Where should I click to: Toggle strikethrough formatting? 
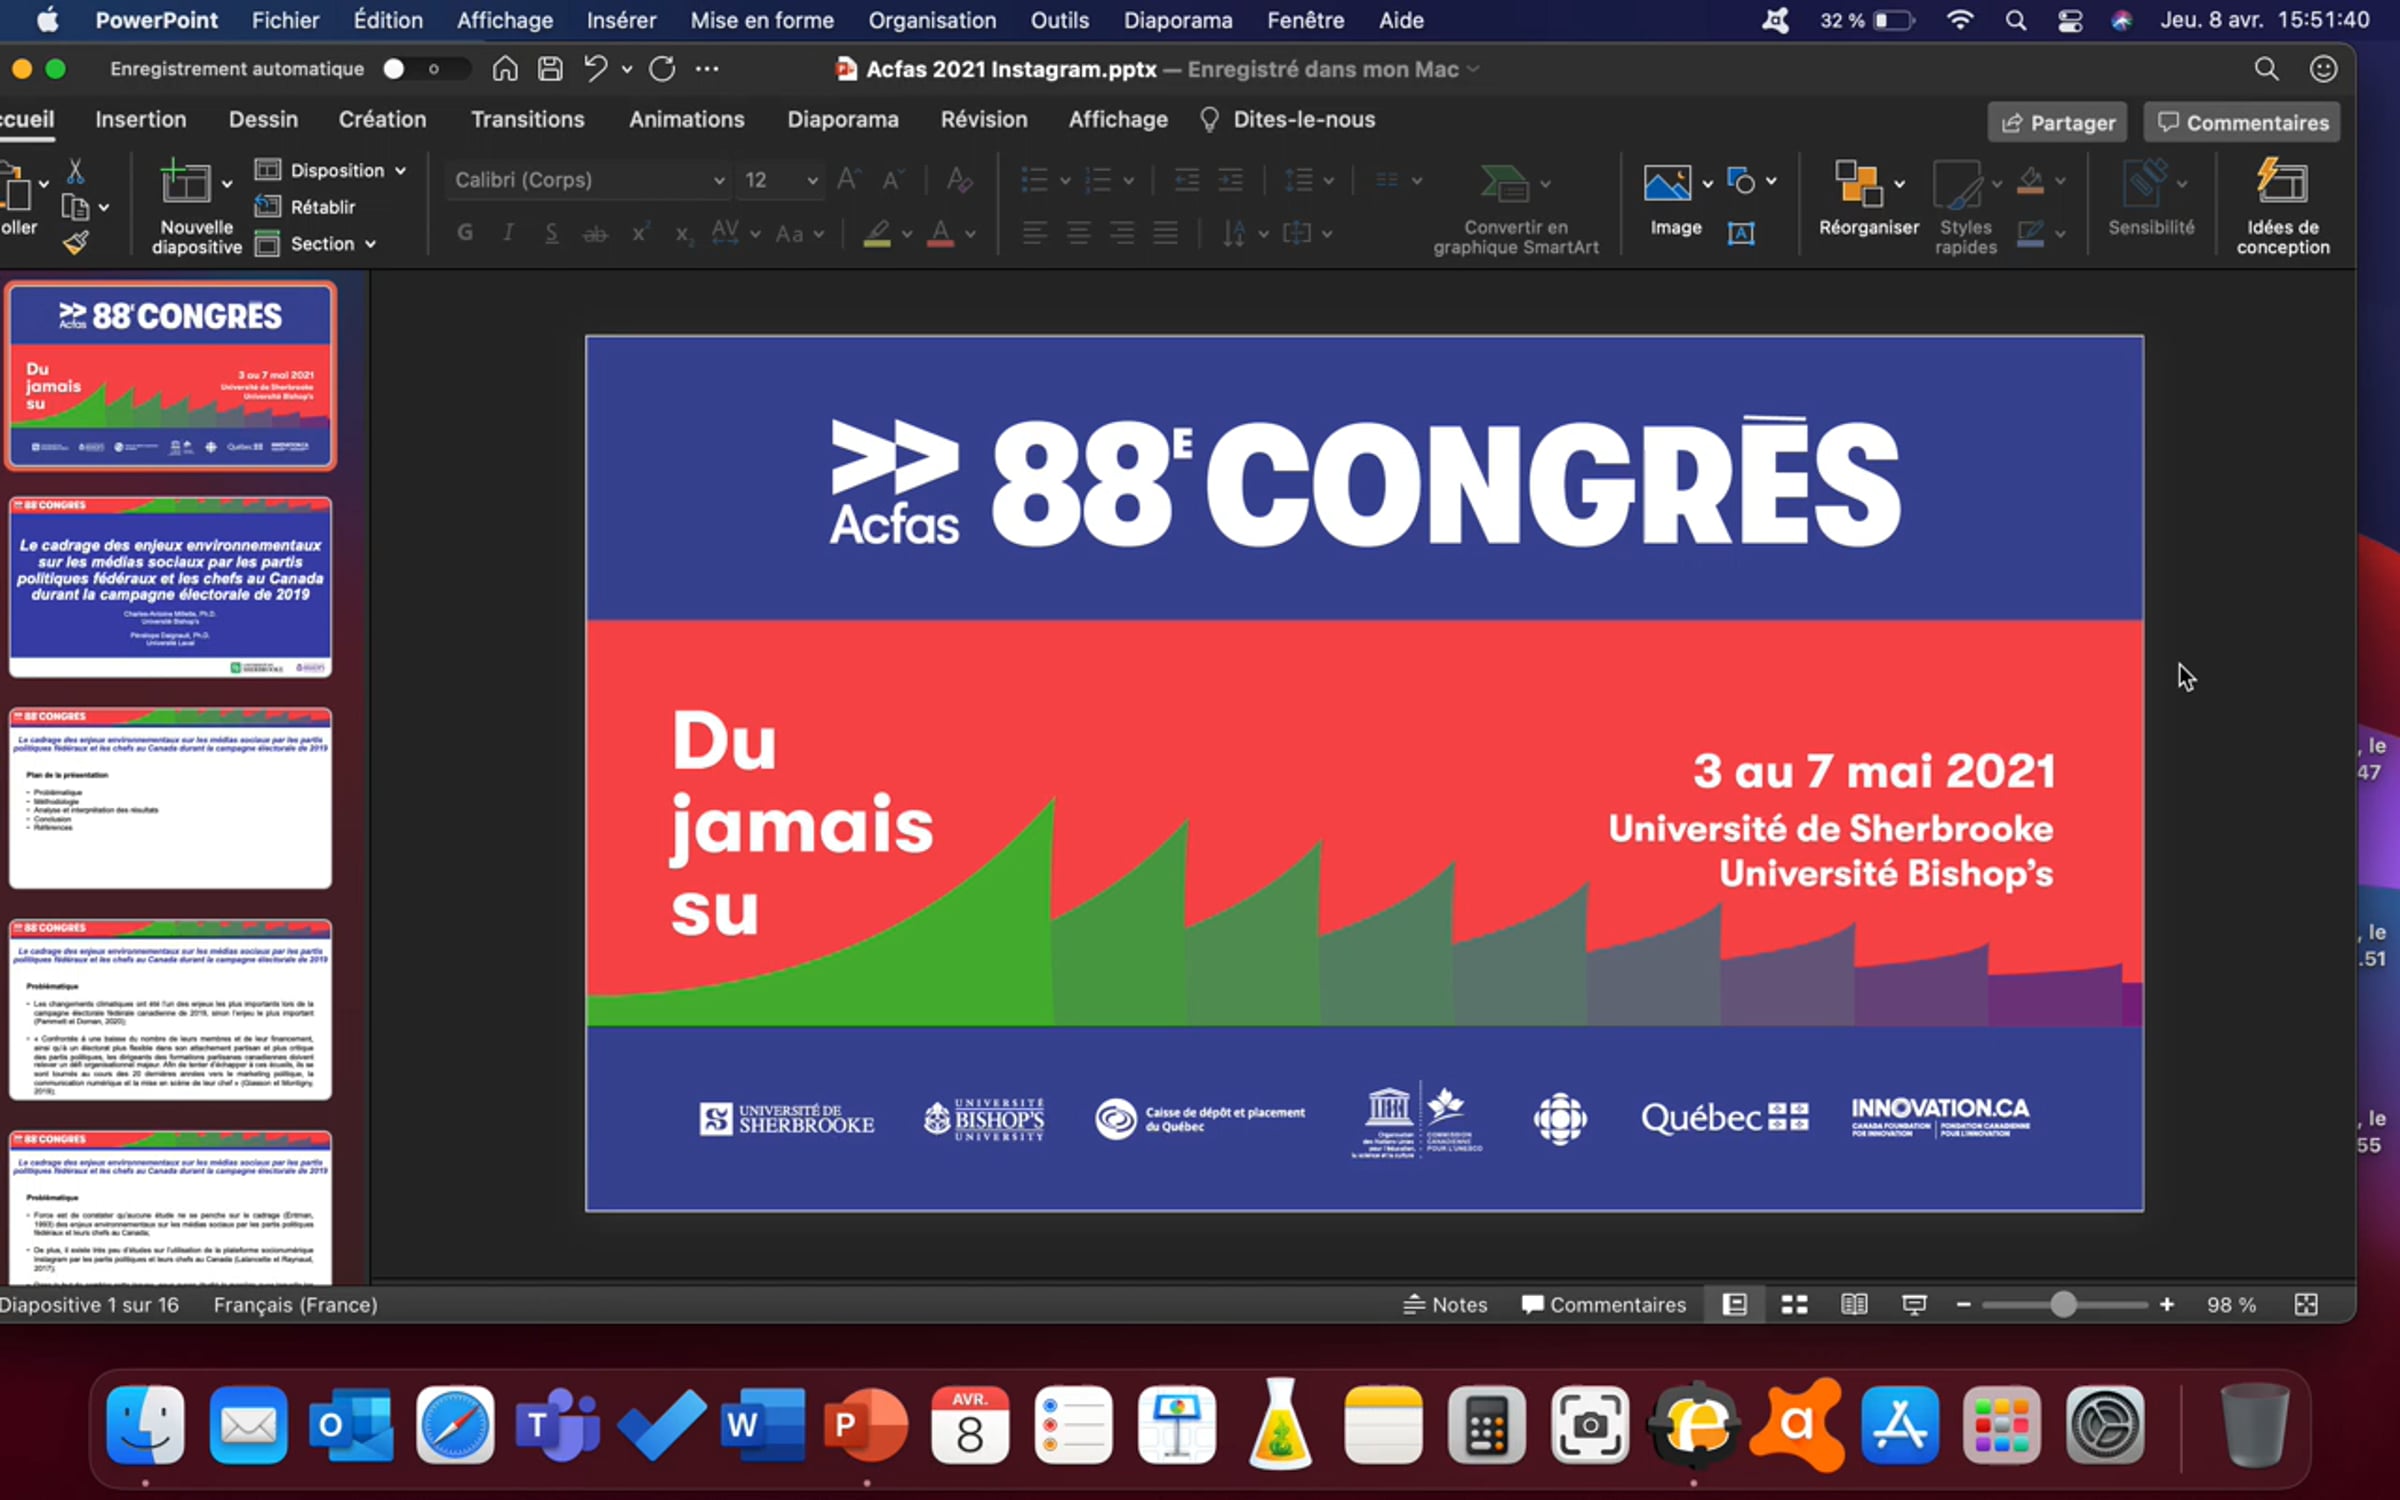click(x=595, y=233)
